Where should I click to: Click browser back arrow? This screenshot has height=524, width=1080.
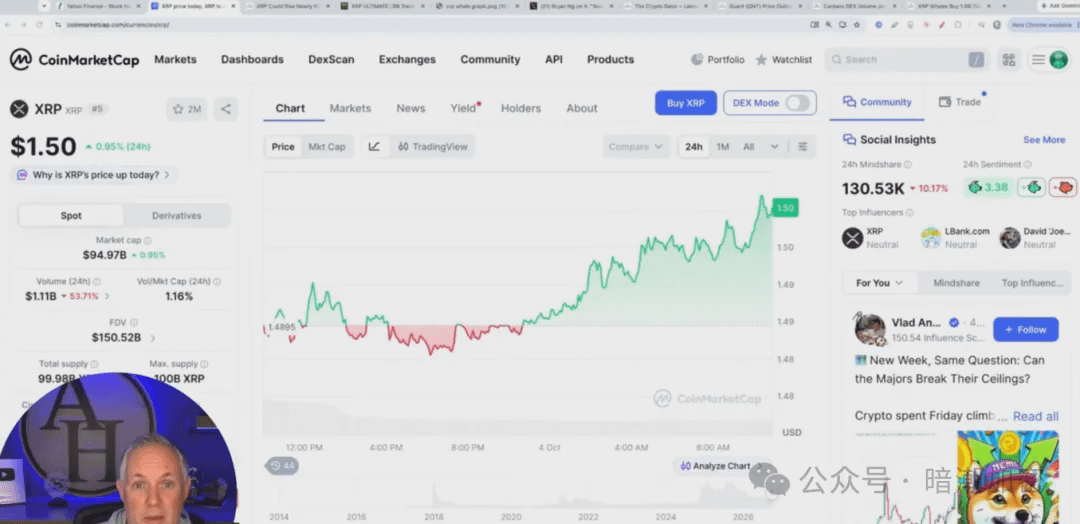pyautogui.click(x=8, y=24)
